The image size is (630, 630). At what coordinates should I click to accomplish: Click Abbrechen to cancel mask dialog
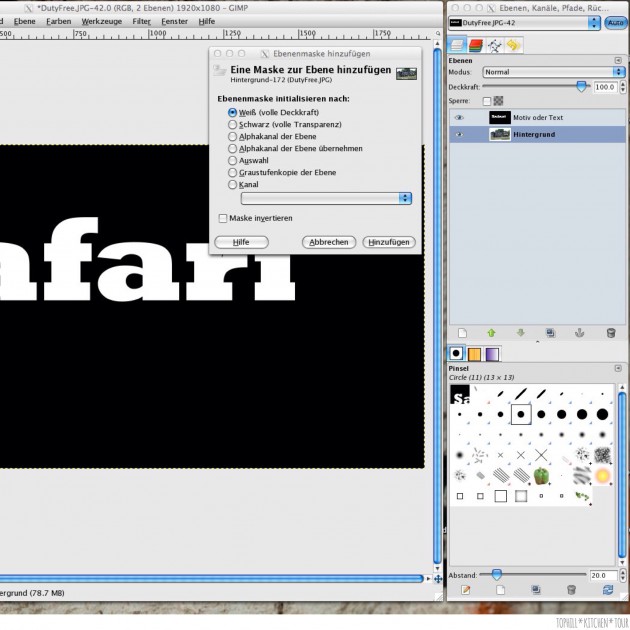tap(329, 242)
